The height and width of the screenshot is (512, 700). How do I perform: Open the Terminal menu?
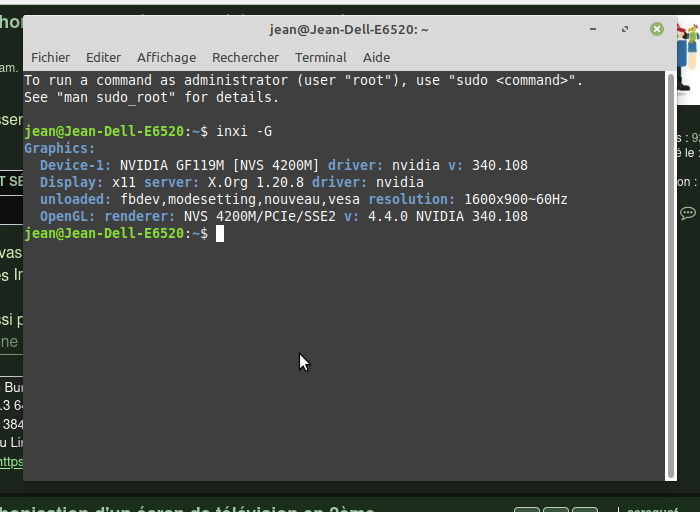320,58
